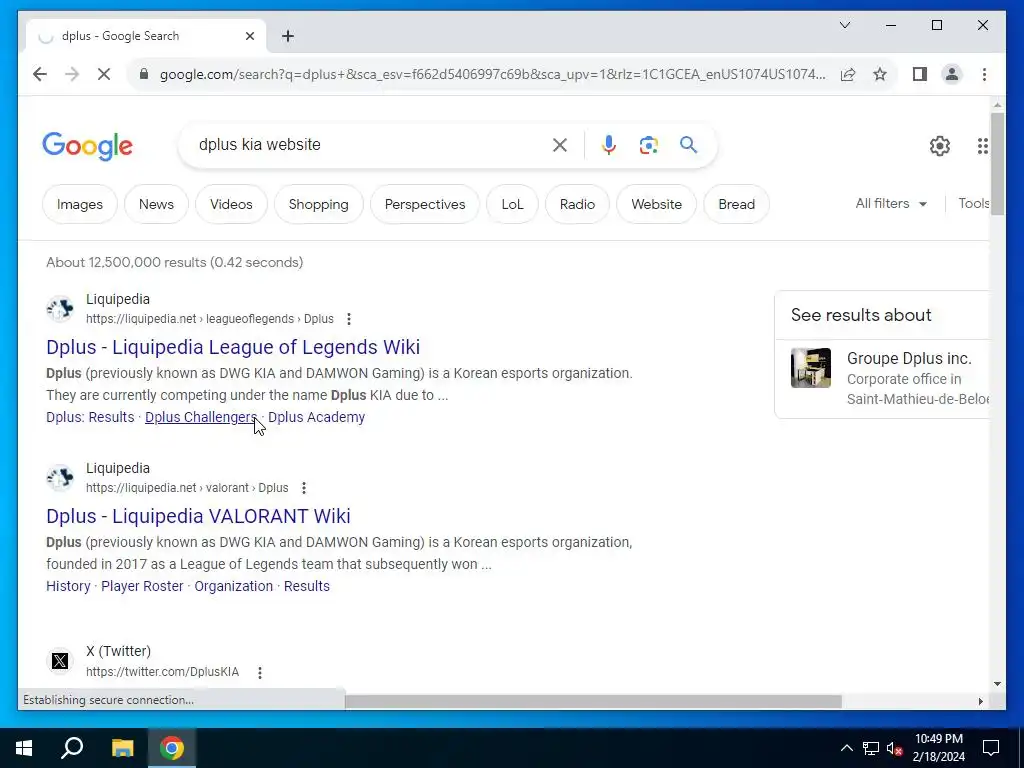Open the tab search chevron
Image resolution: width=1024 pixels, height=768 pixels.
click(x=844, y=25)
